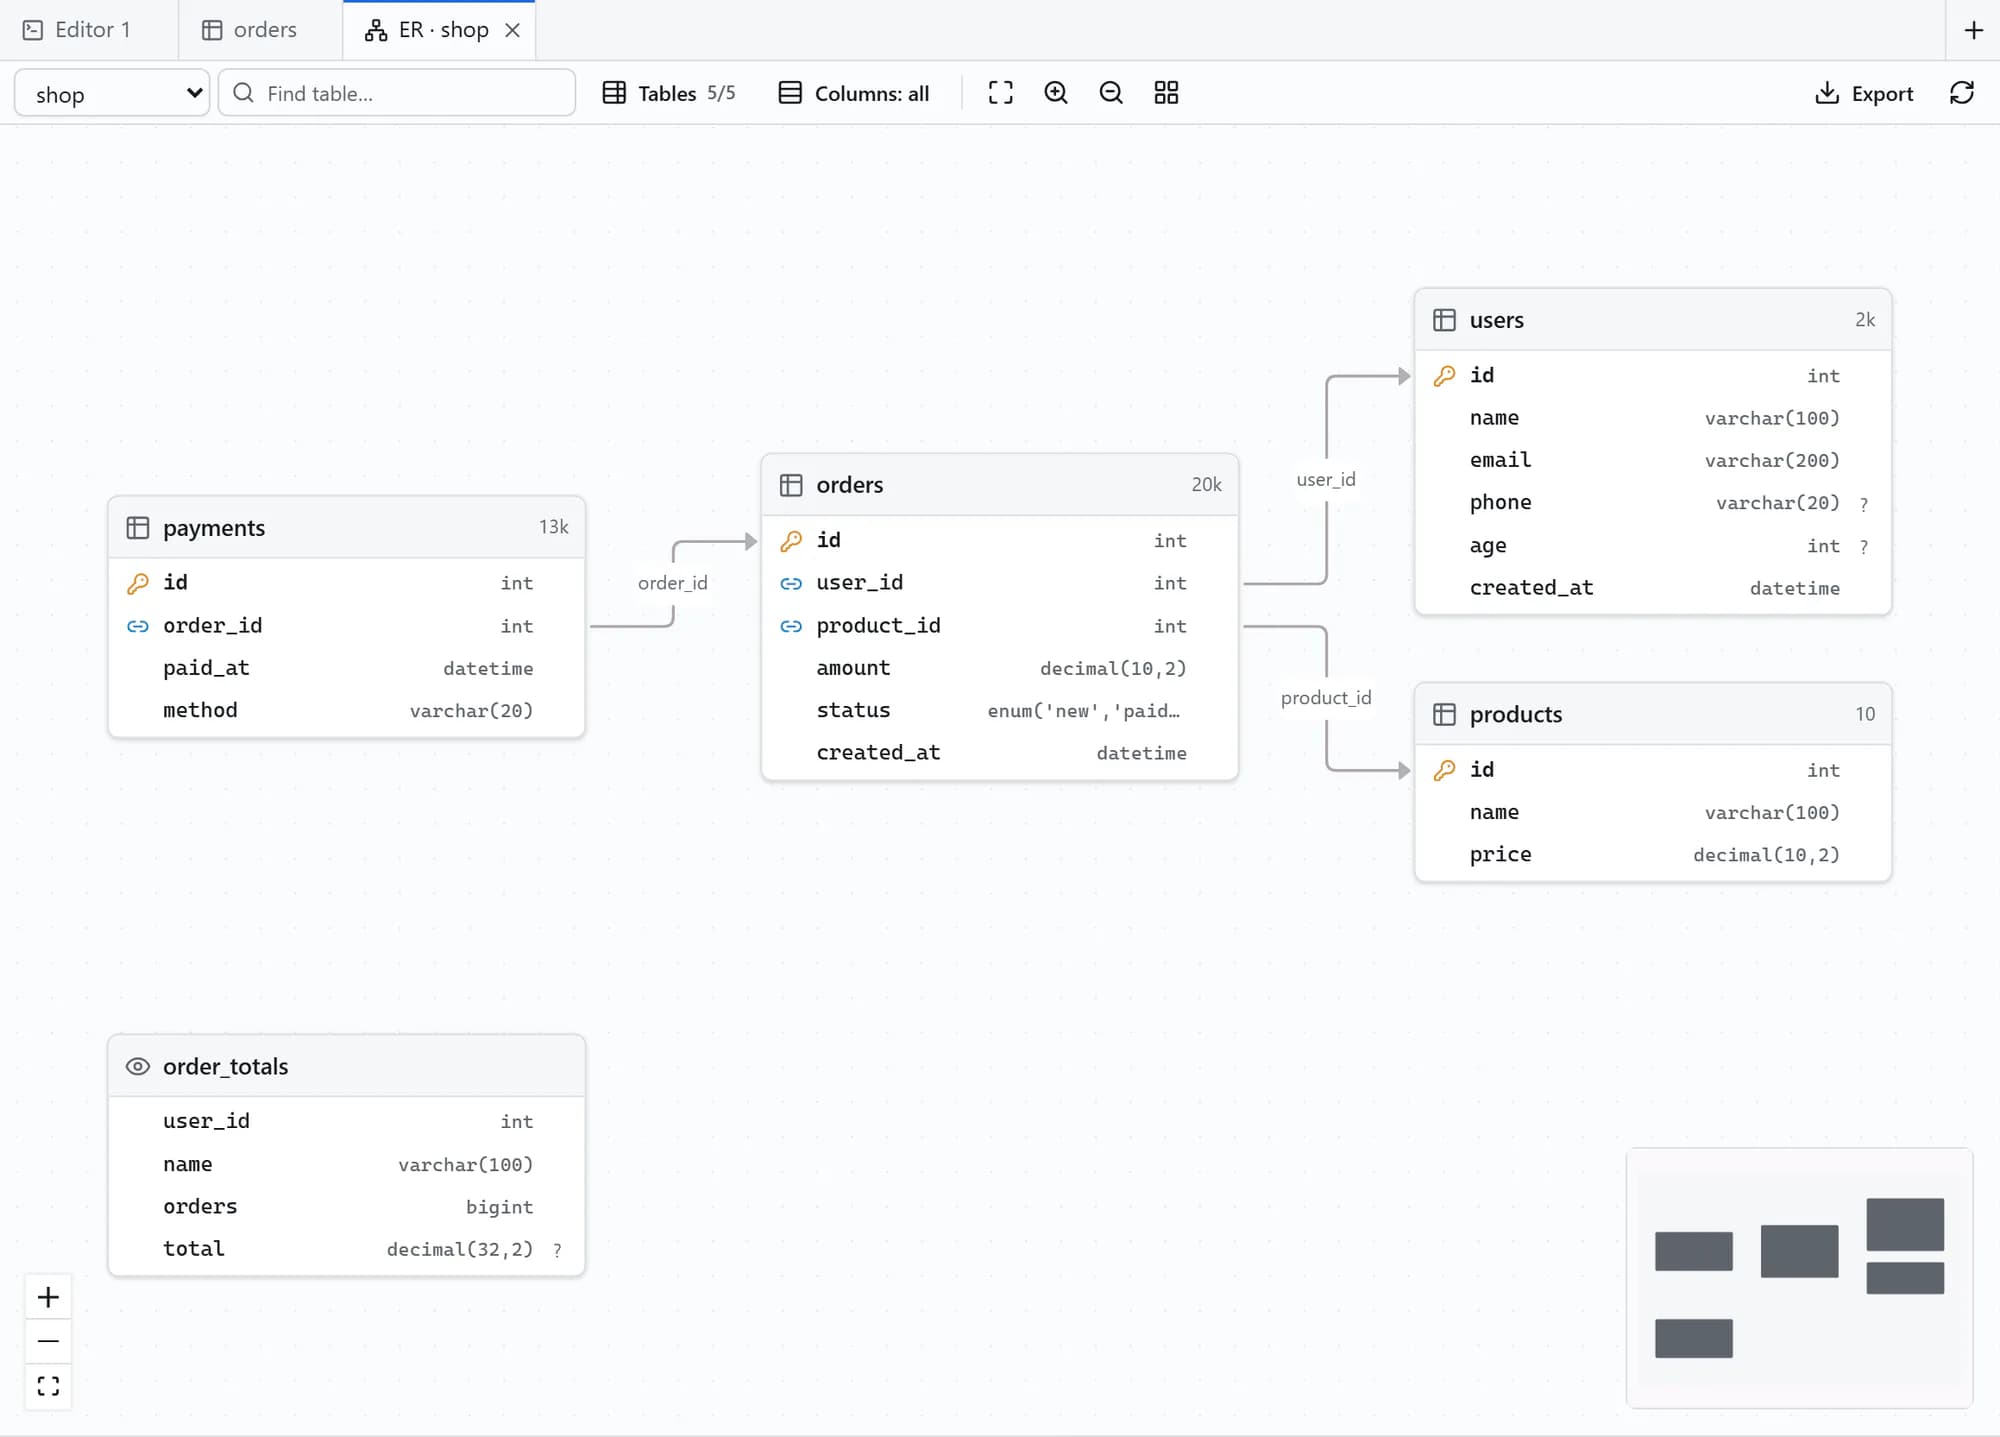Select the payments method column row
Image resolution: width=2000 pixels, height=1437 pixels.
[347, 710]
